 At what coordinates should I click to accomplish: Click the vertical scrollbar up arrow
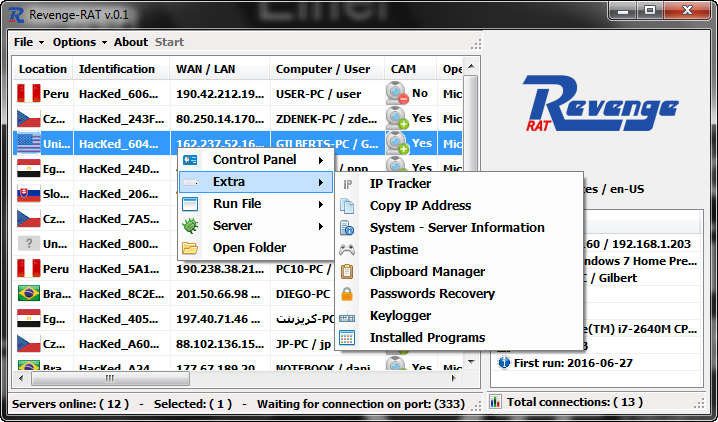pos(471,66)
